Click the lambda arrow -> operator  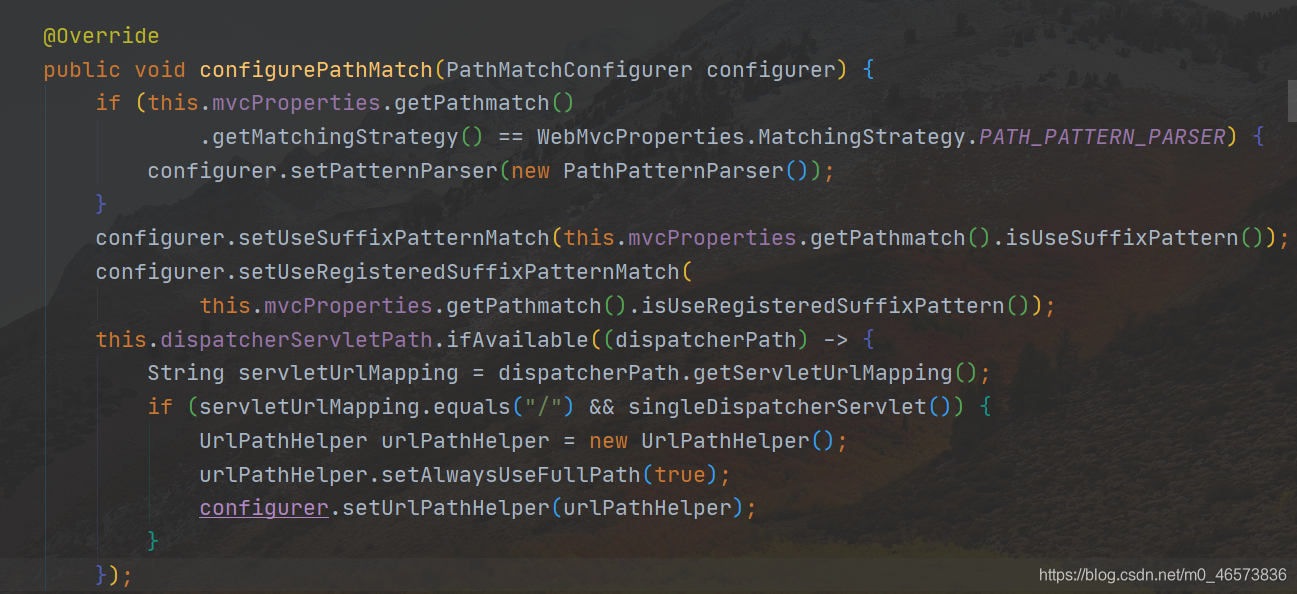click(x=835, y=339)
